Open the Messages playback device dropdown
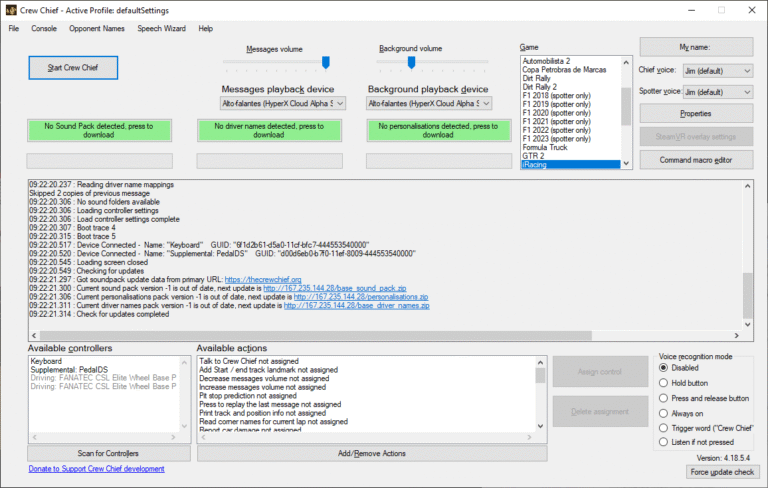The image size is (768, 488). coord(283,103)
